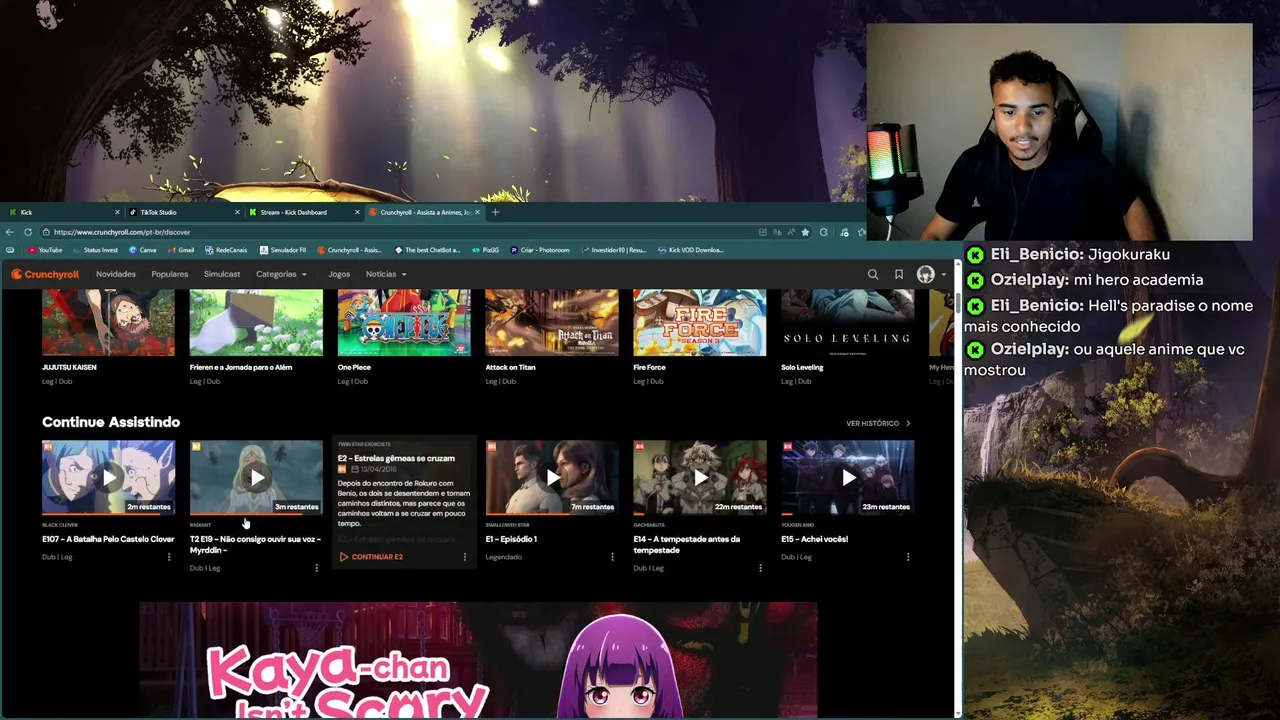This screenshot has height=720, width=1280.
Task: Open the profile avatar menu
Action: [x=930, y=274]
